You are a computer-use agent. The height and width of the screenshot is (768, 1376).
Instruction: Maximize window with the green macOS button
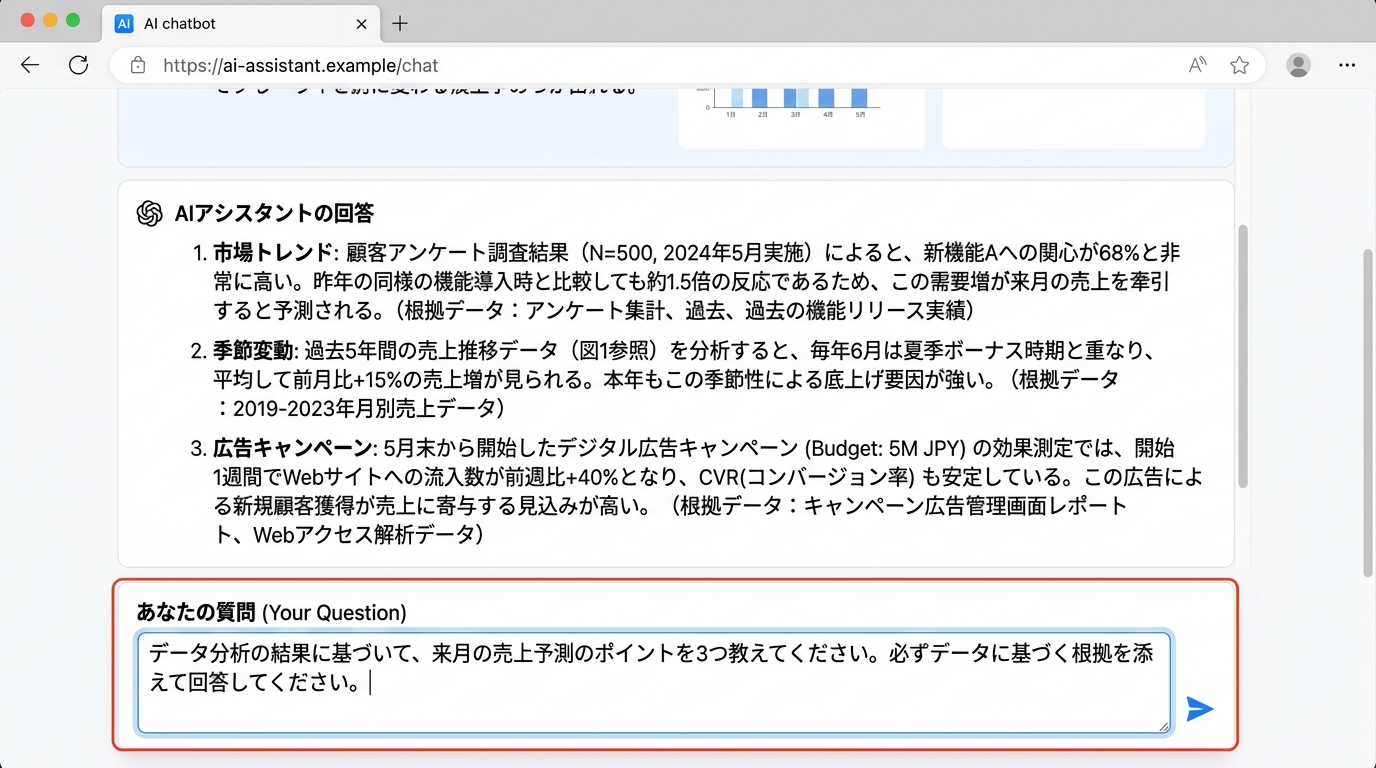(72, 20)
